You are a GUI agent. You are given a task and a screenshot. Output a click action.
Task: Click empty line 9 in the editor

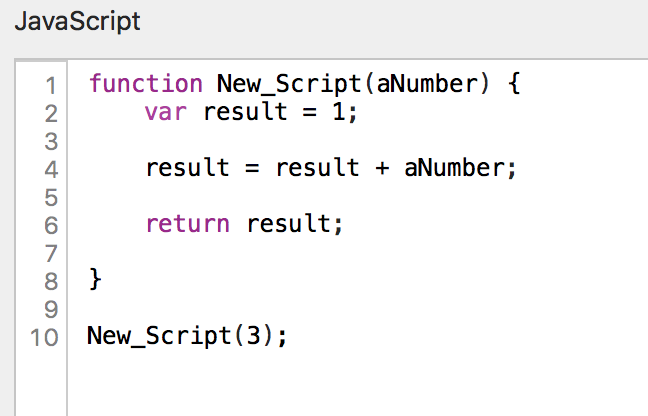click(300, 308)
